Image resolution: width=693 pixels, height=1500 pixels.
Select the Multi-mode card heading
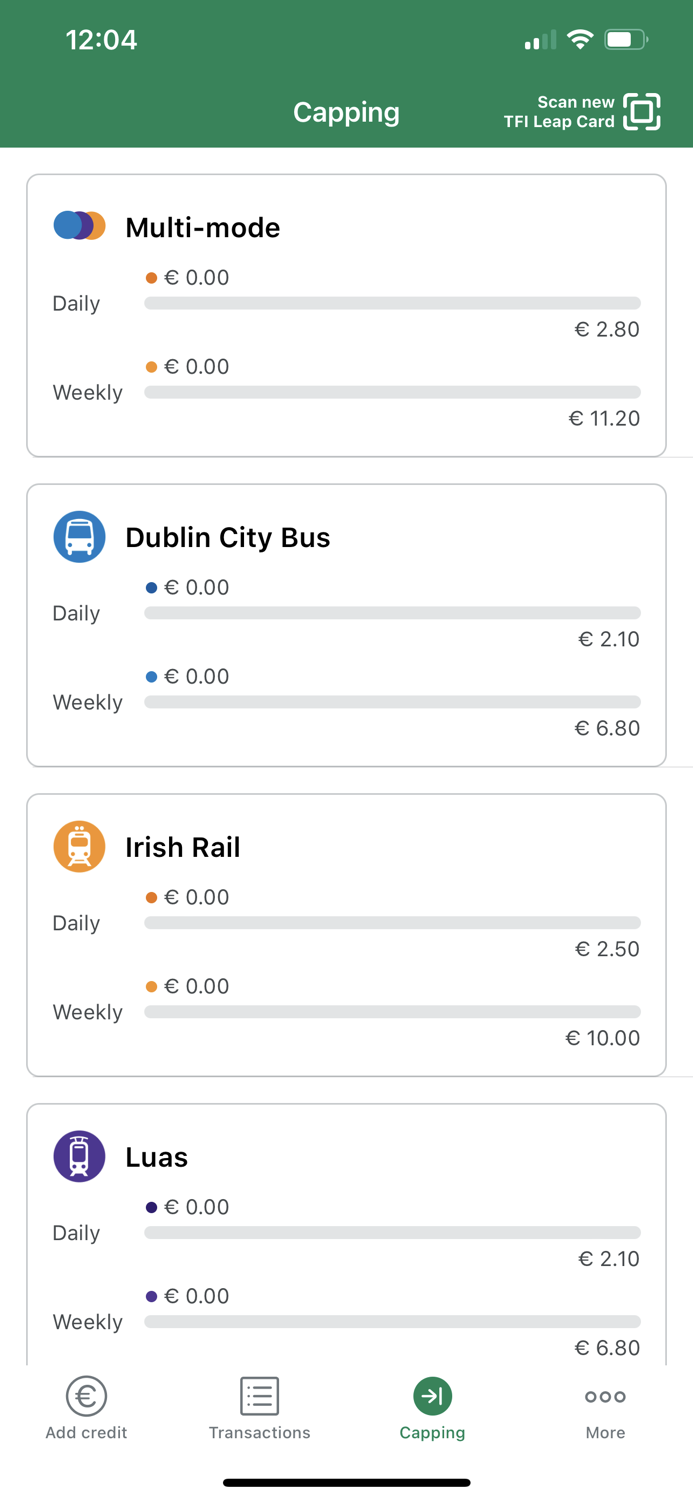(202, 228)
